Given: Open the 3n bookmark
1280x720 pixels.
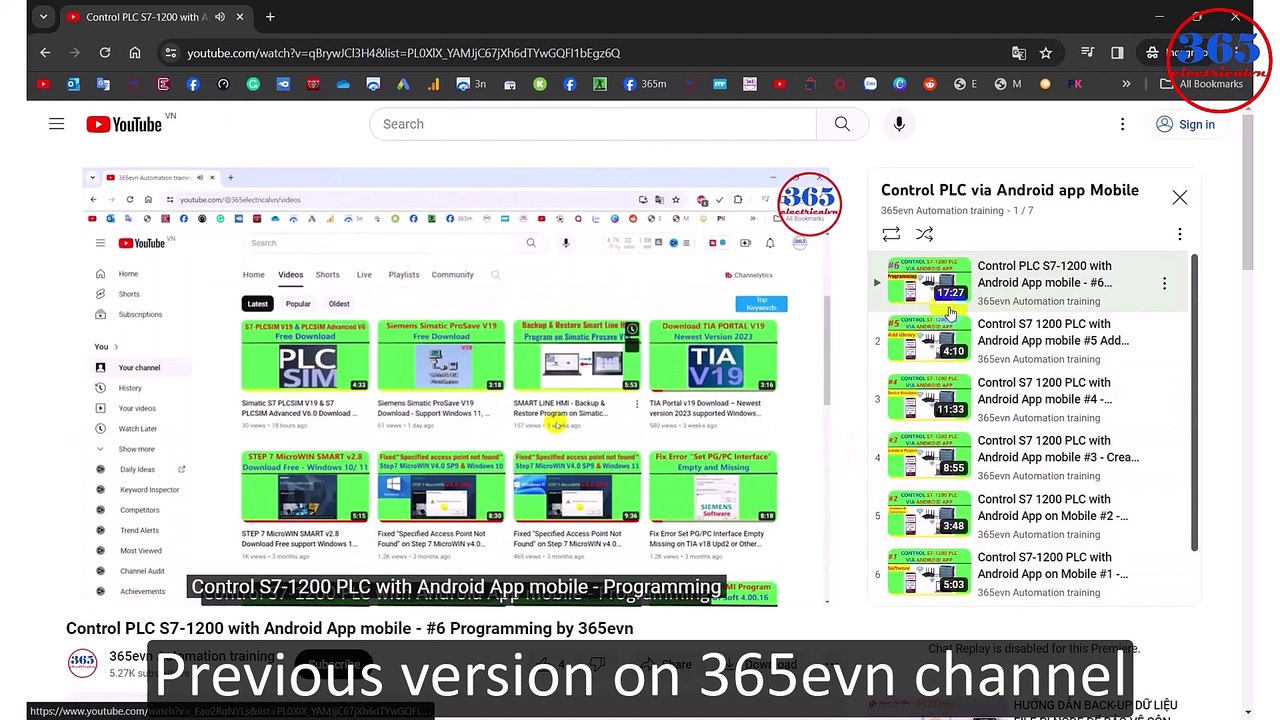Looking at the screenshot, I should pyautogui.click(x=471, y=84).
